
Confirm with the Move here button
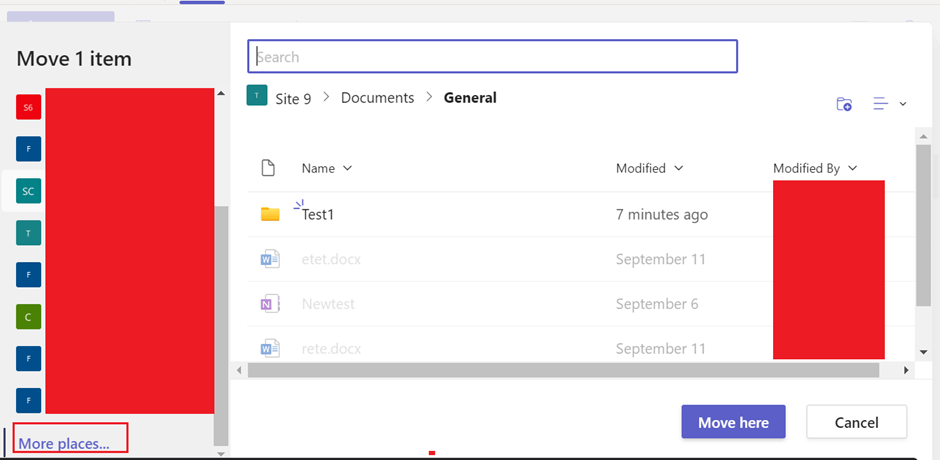[733, 422]
